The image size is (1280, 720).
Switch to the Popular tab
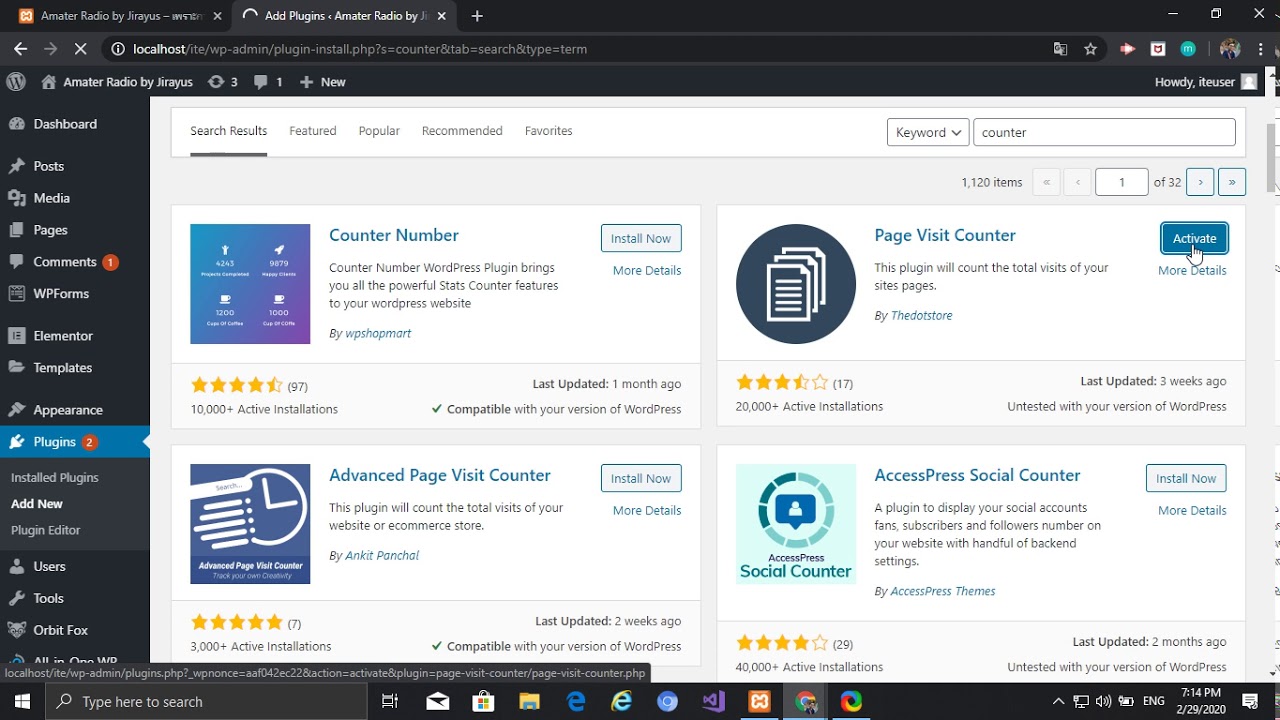379,131
